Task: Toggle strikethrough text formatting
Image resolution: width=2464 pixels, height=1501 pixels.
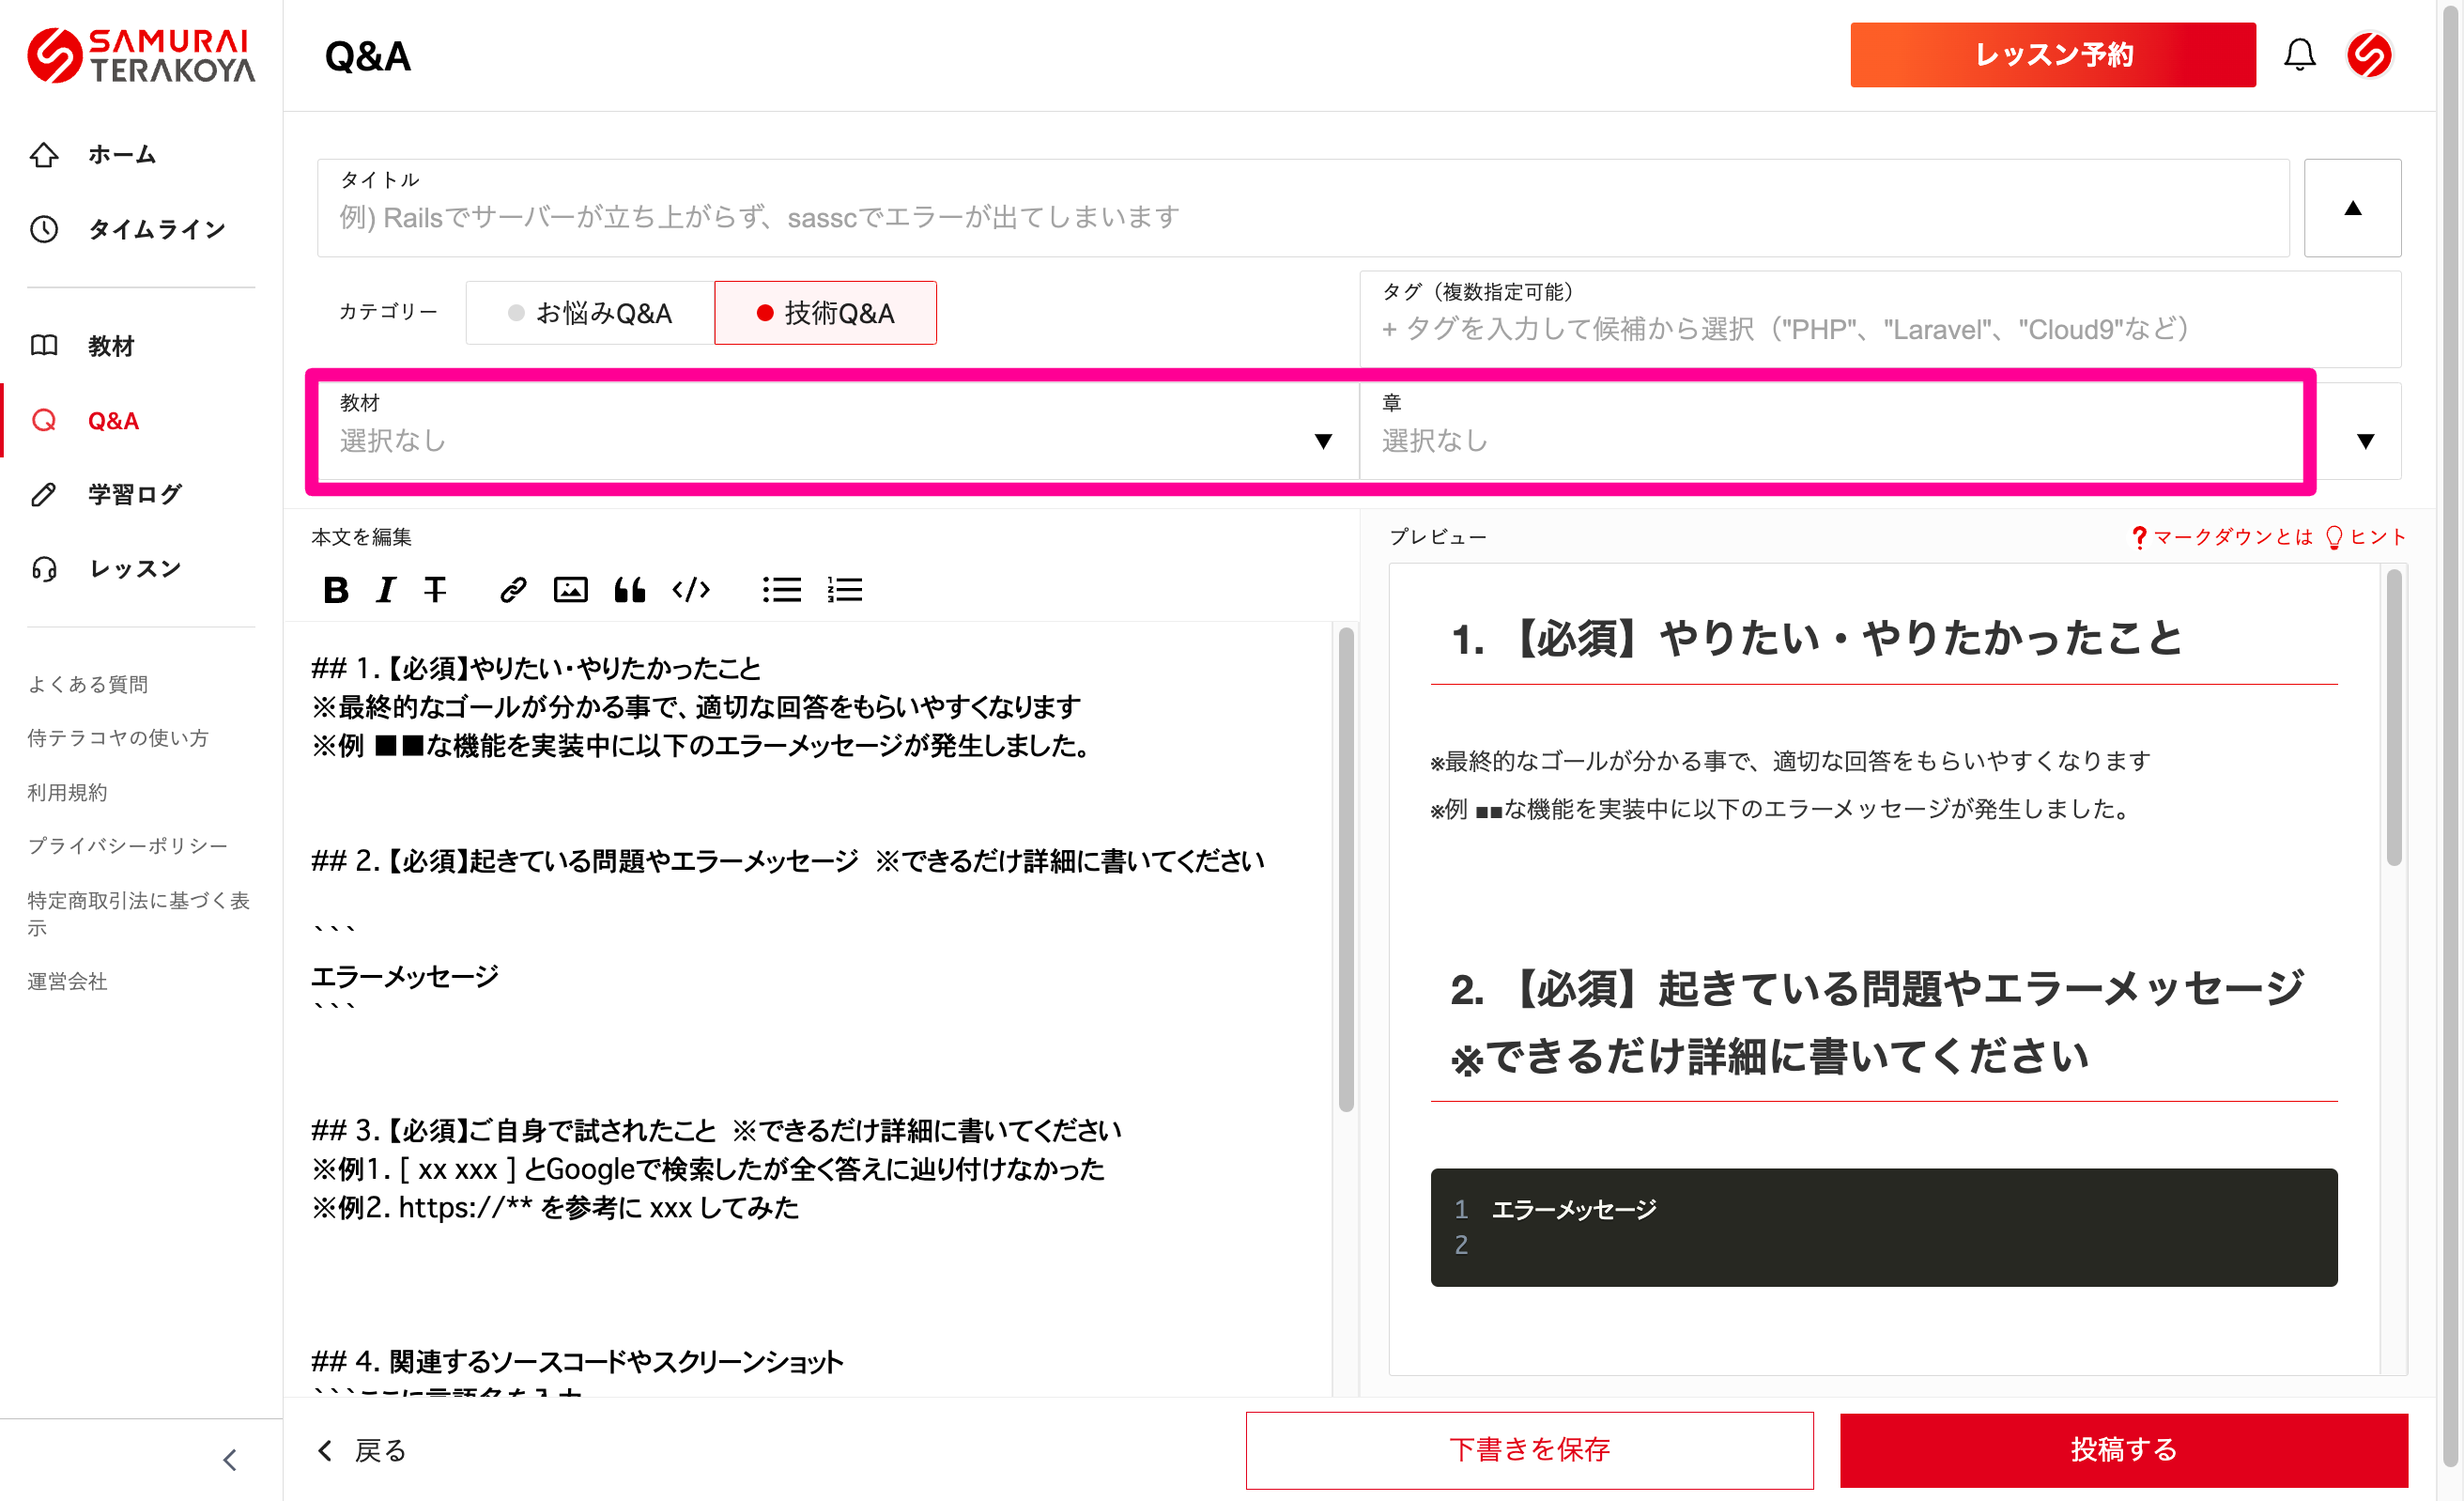Action: (x=435, y=590)
